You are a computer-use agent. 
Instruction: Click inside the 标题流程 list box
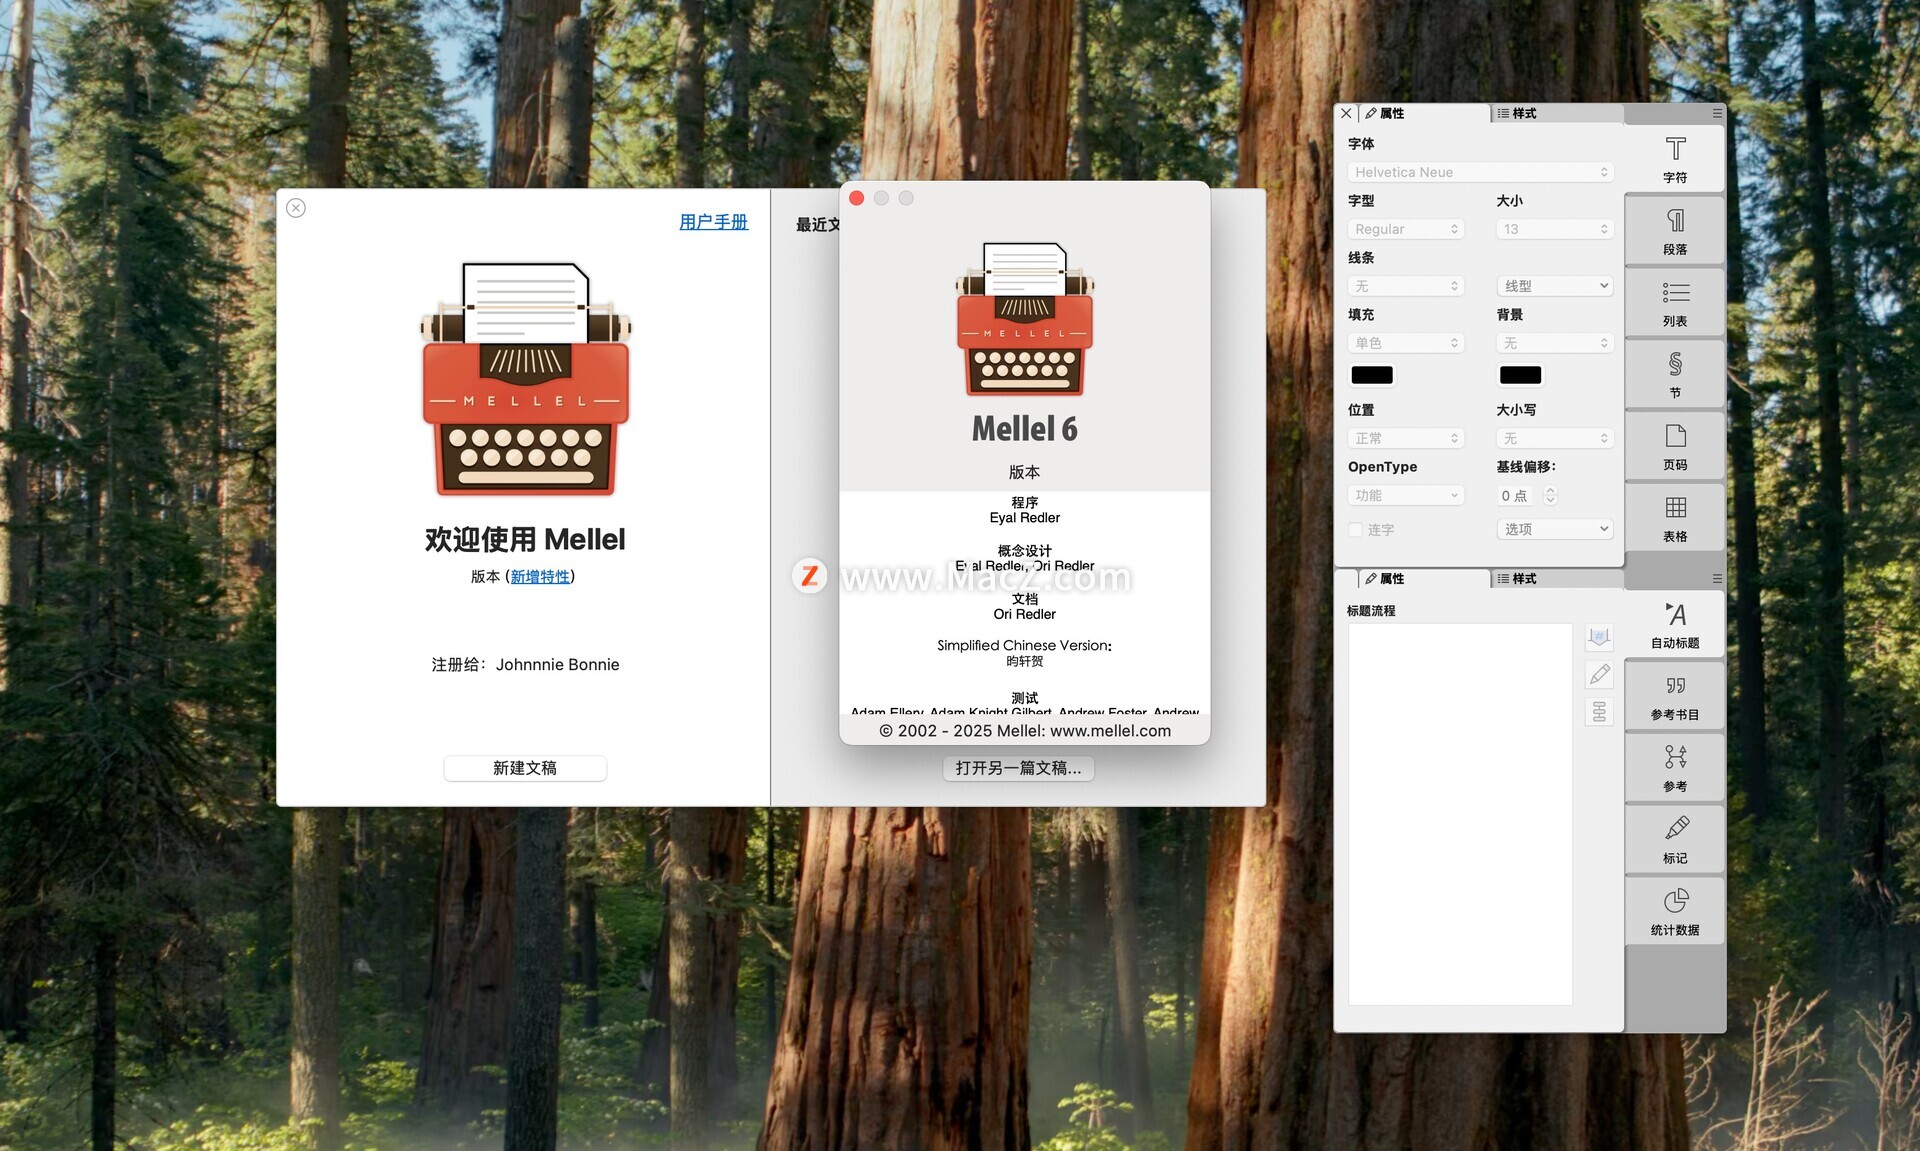1460,814
